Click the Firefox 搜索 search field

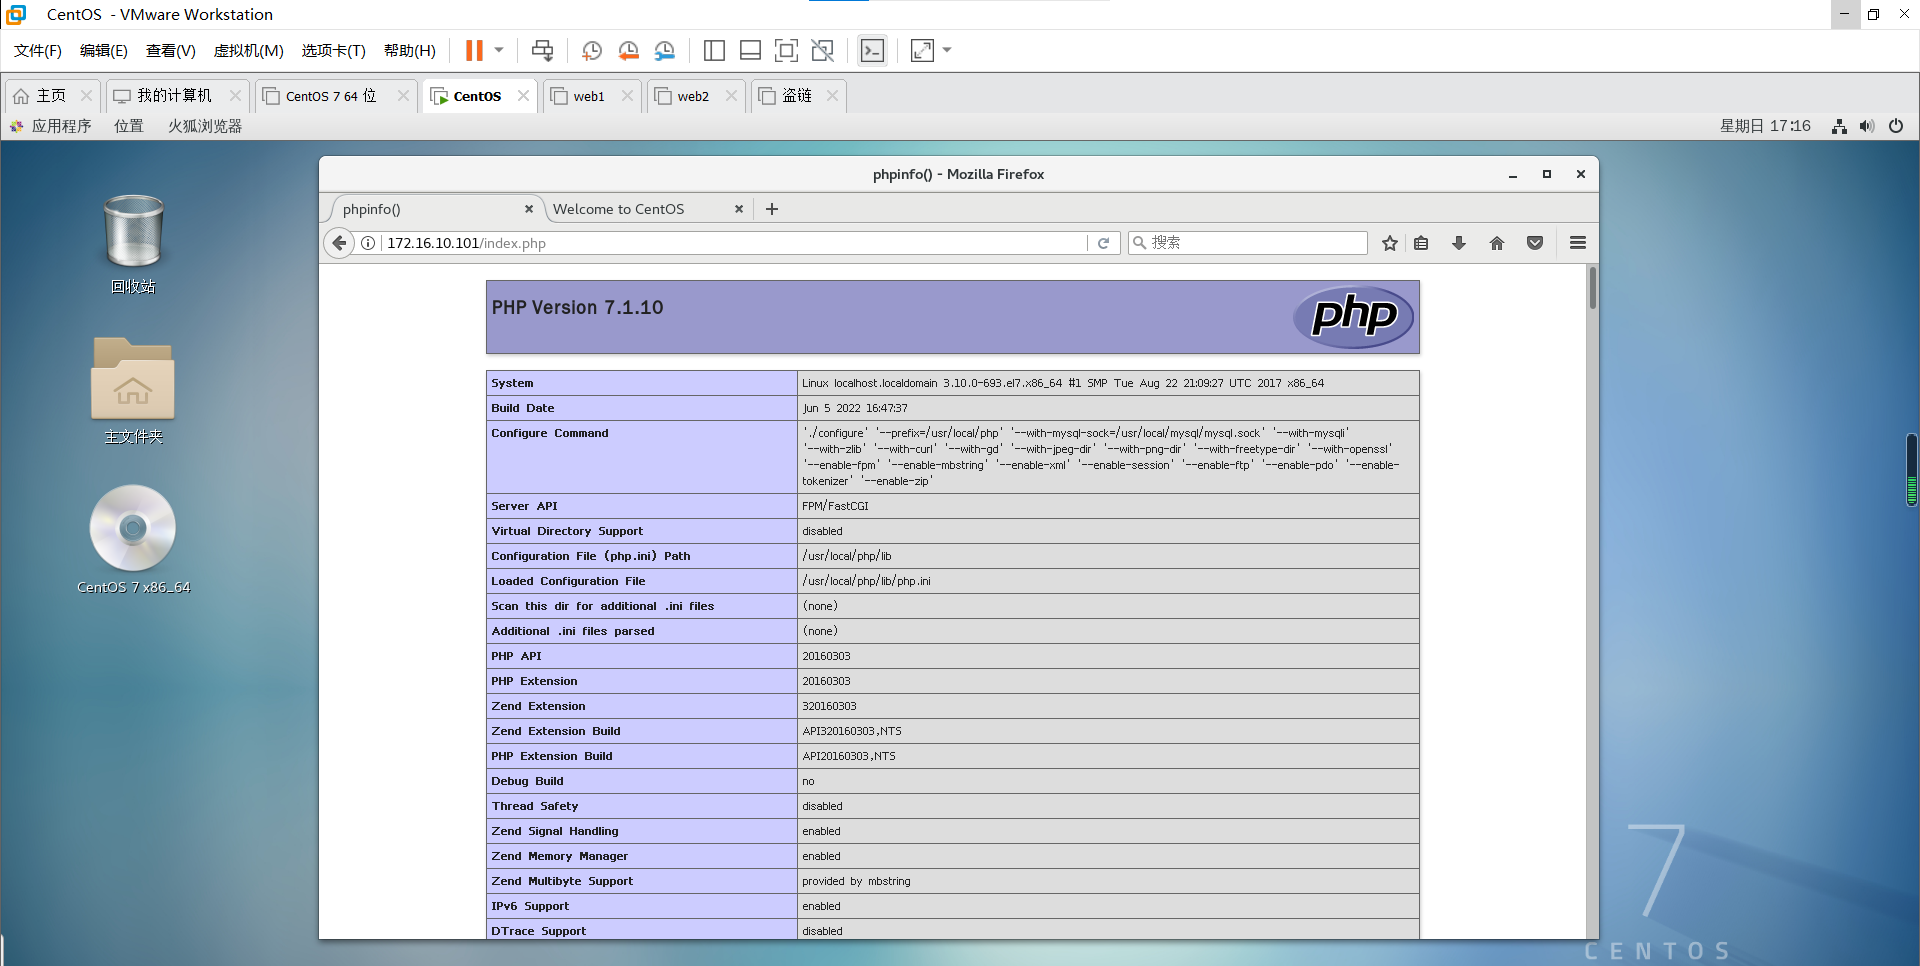(1247, 243)
